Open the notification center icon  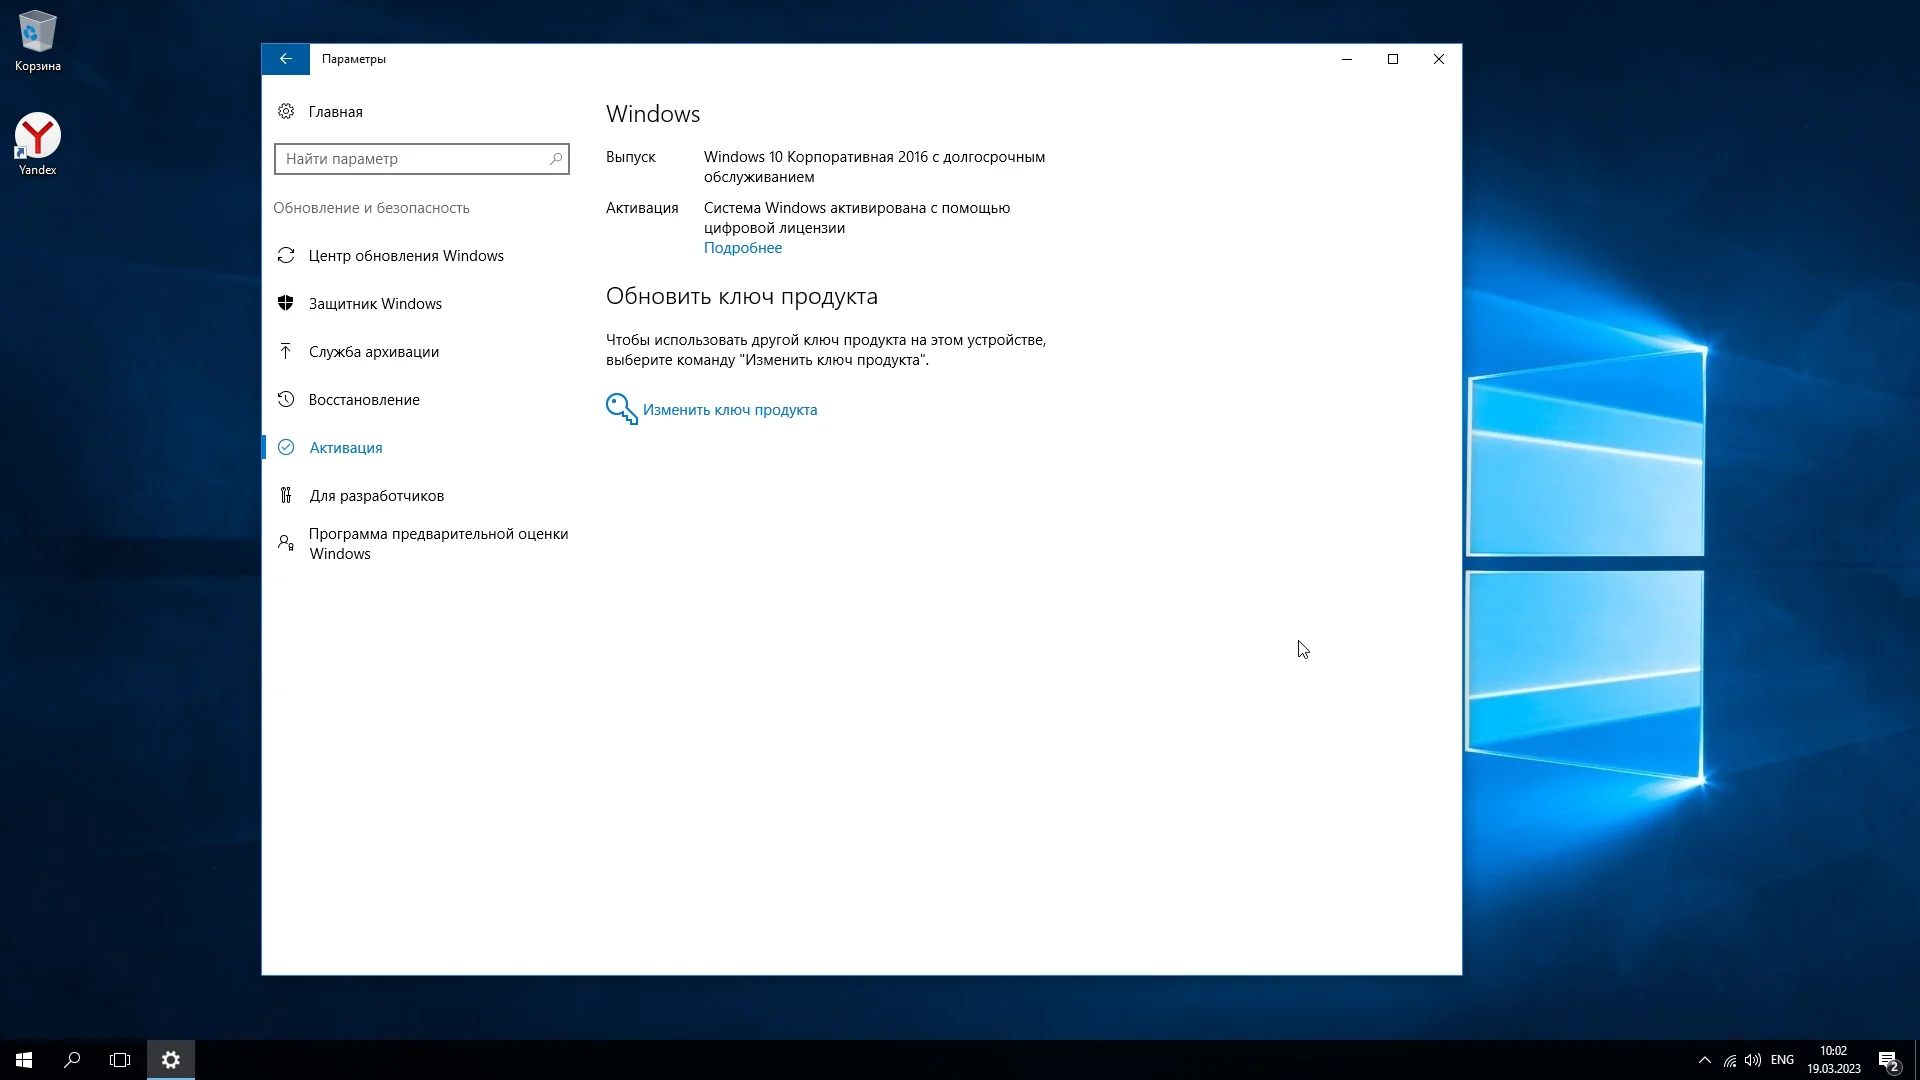1887,1060
